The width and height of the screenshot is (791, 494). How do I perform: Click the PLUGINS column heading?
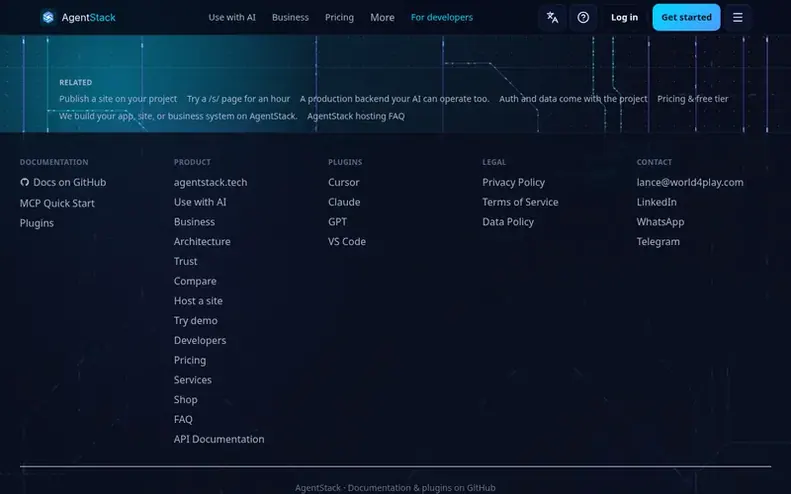click(x=345, y=162)
